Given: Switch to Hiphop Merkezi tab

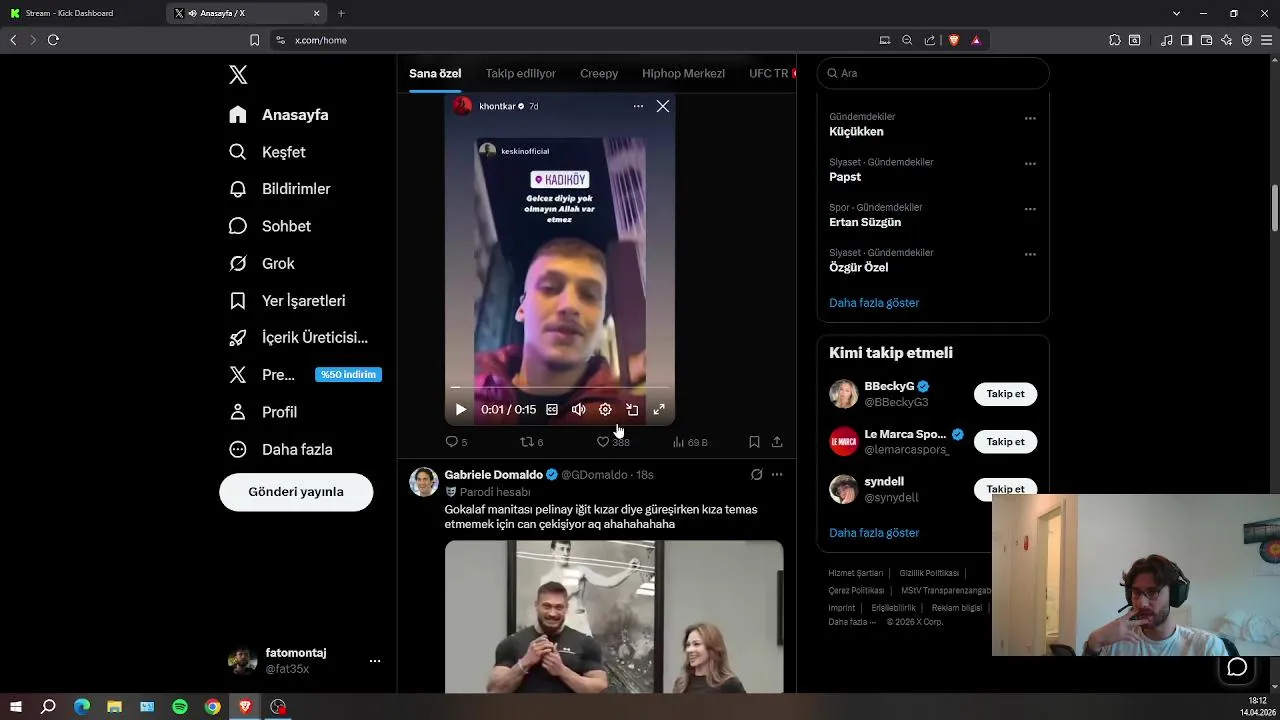Looking at the screenshot, I should 683,74.
